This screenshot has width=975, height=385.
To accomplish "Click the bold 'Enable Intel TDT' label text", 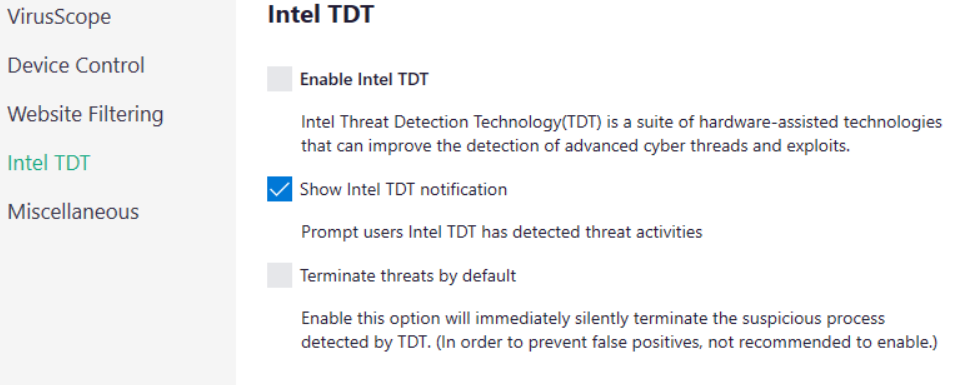I will coord(364,80).
